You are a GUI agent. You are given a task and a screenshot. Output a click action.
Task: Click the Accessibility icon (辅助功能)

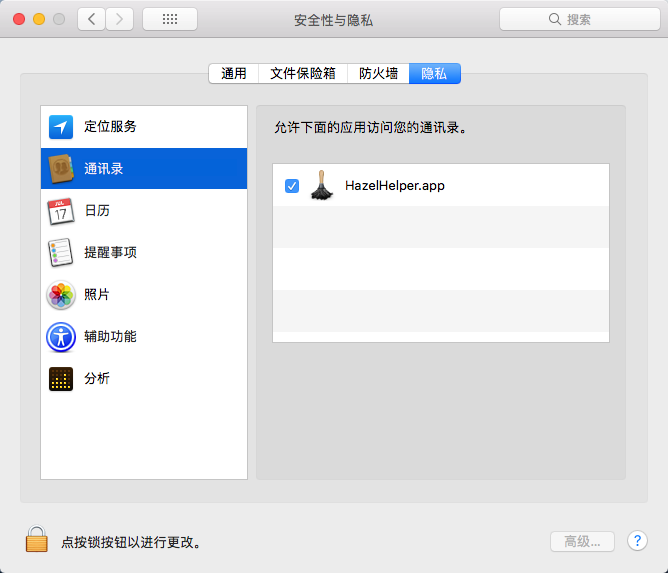61,337
